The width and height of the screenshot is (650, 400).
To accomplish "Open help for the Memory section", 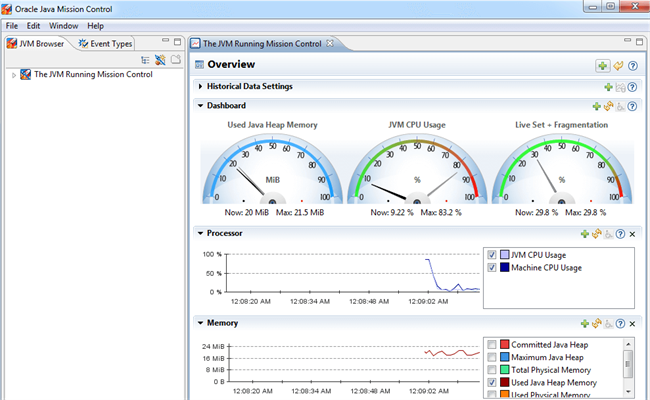I will pos(620,323).
